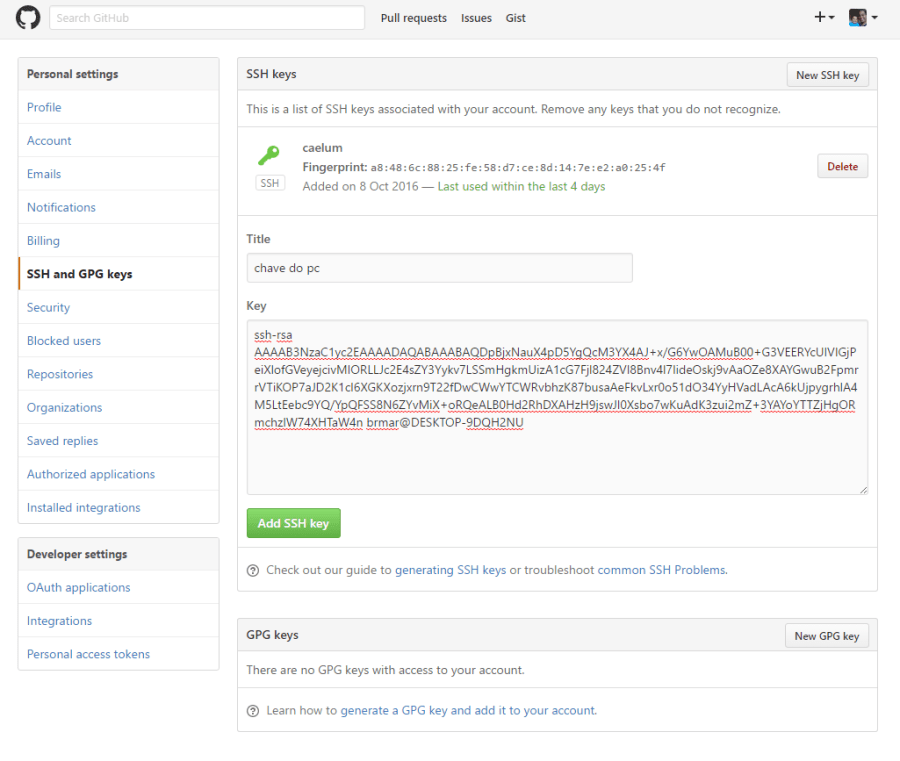Open the plus create-new dropdown
This screenshot has width=900, height=761.
[824, 18]
